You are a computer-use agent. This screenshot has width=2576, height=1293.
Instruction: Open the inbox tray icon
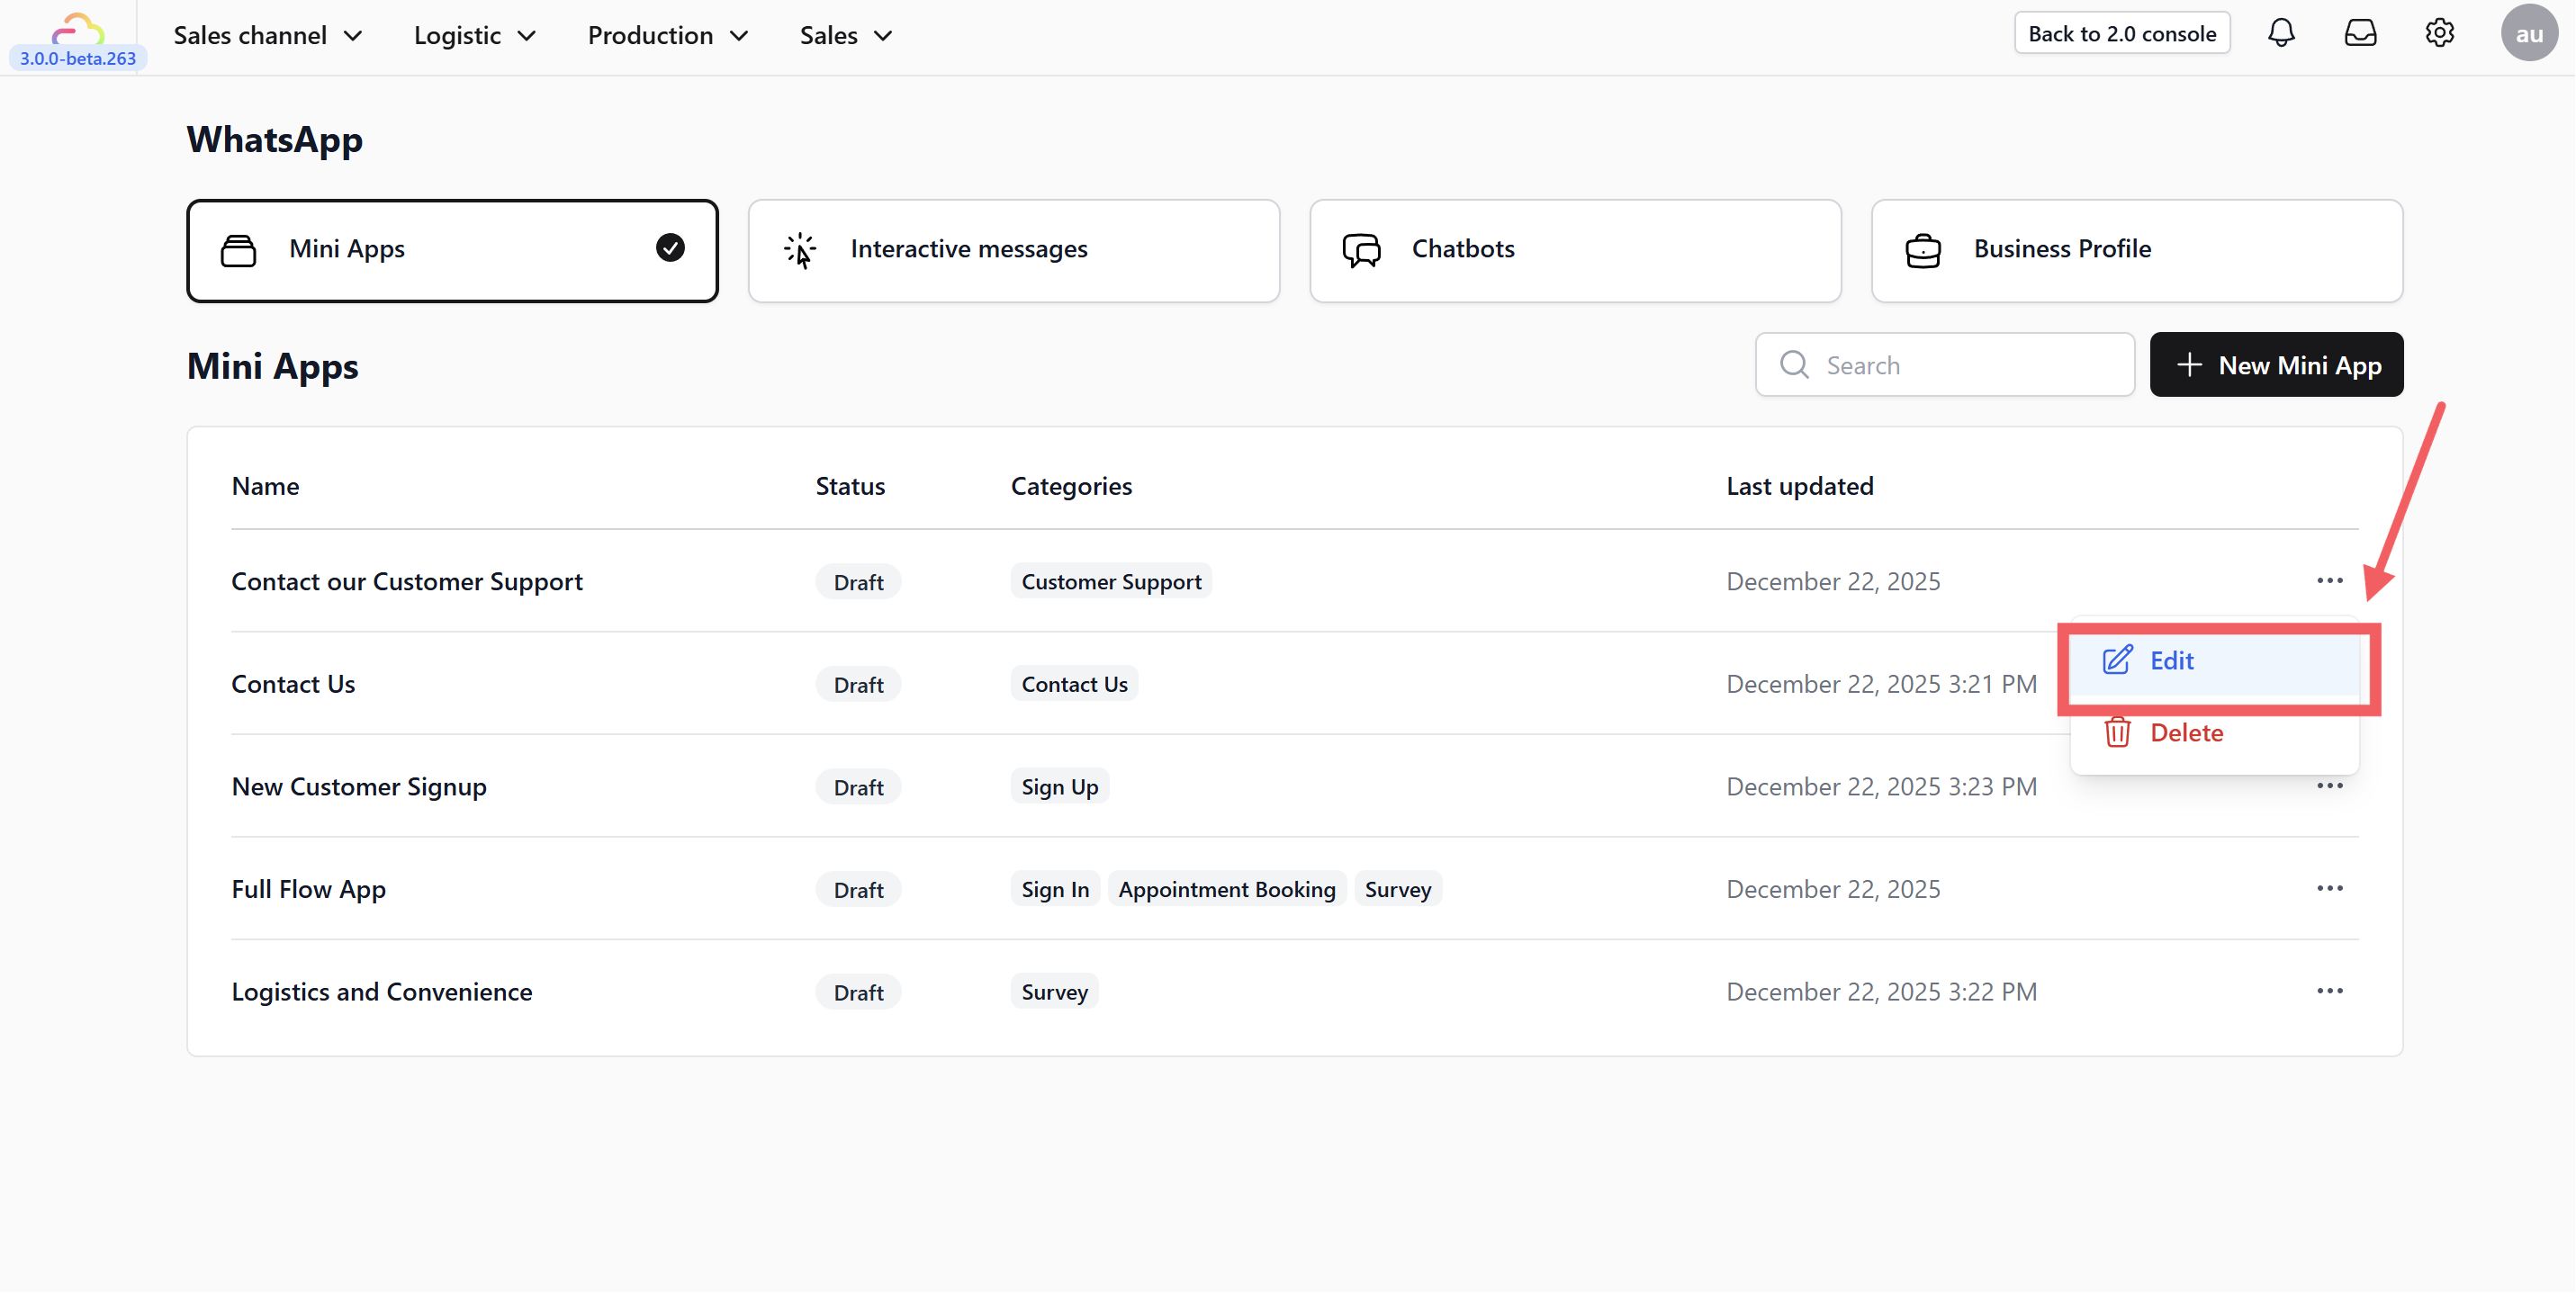(2360, 33)
